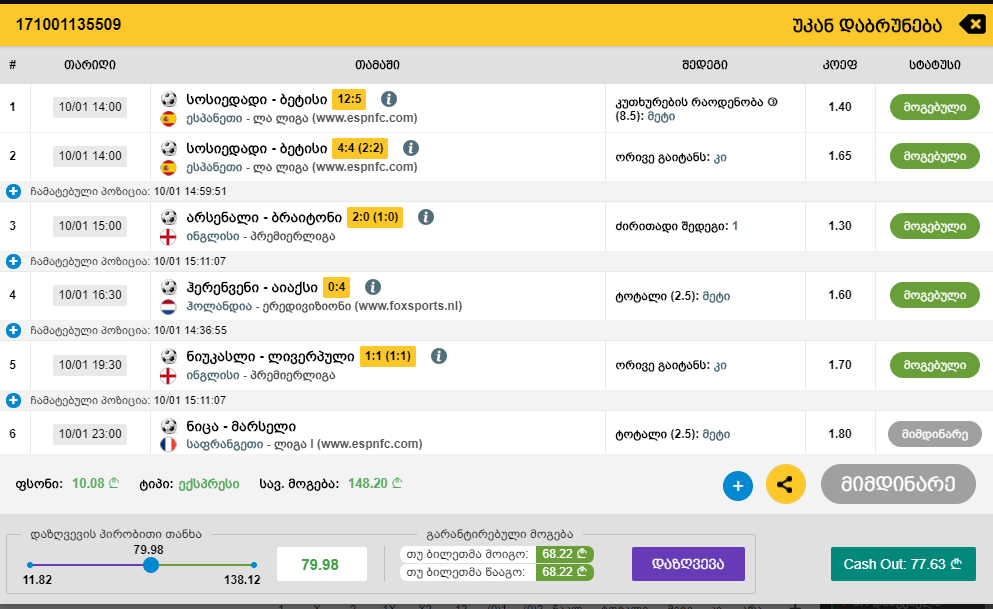
Task: Click ესპანეთი league link in row 1
Action: (214, 118)
